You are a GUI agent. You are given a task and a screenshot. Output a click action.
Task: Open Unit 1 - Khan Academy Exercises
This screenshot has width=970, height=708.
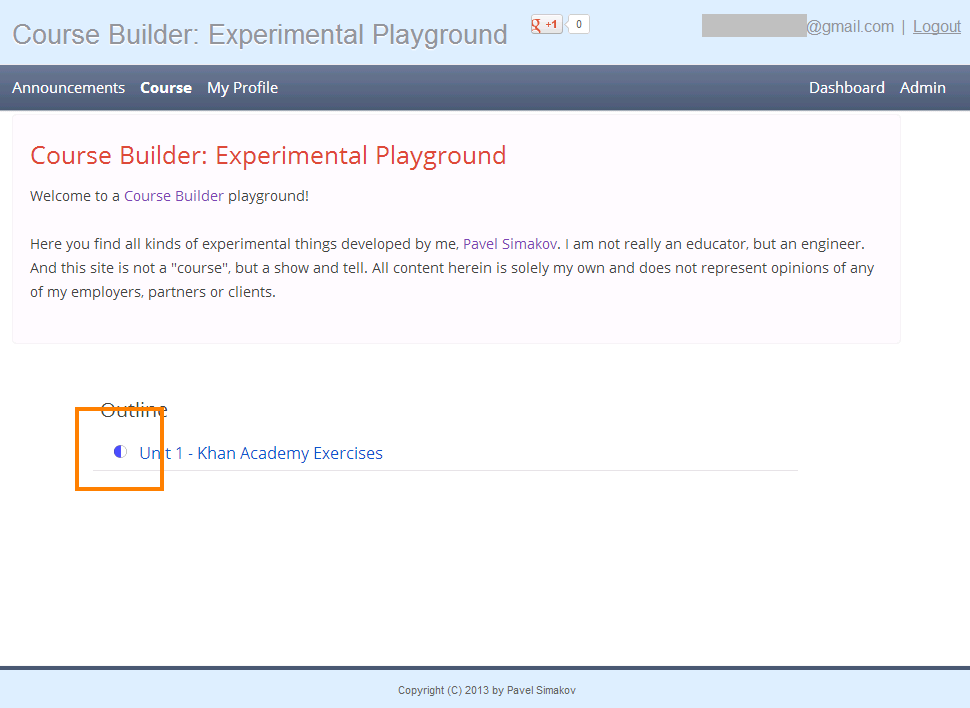pos(261,453)
